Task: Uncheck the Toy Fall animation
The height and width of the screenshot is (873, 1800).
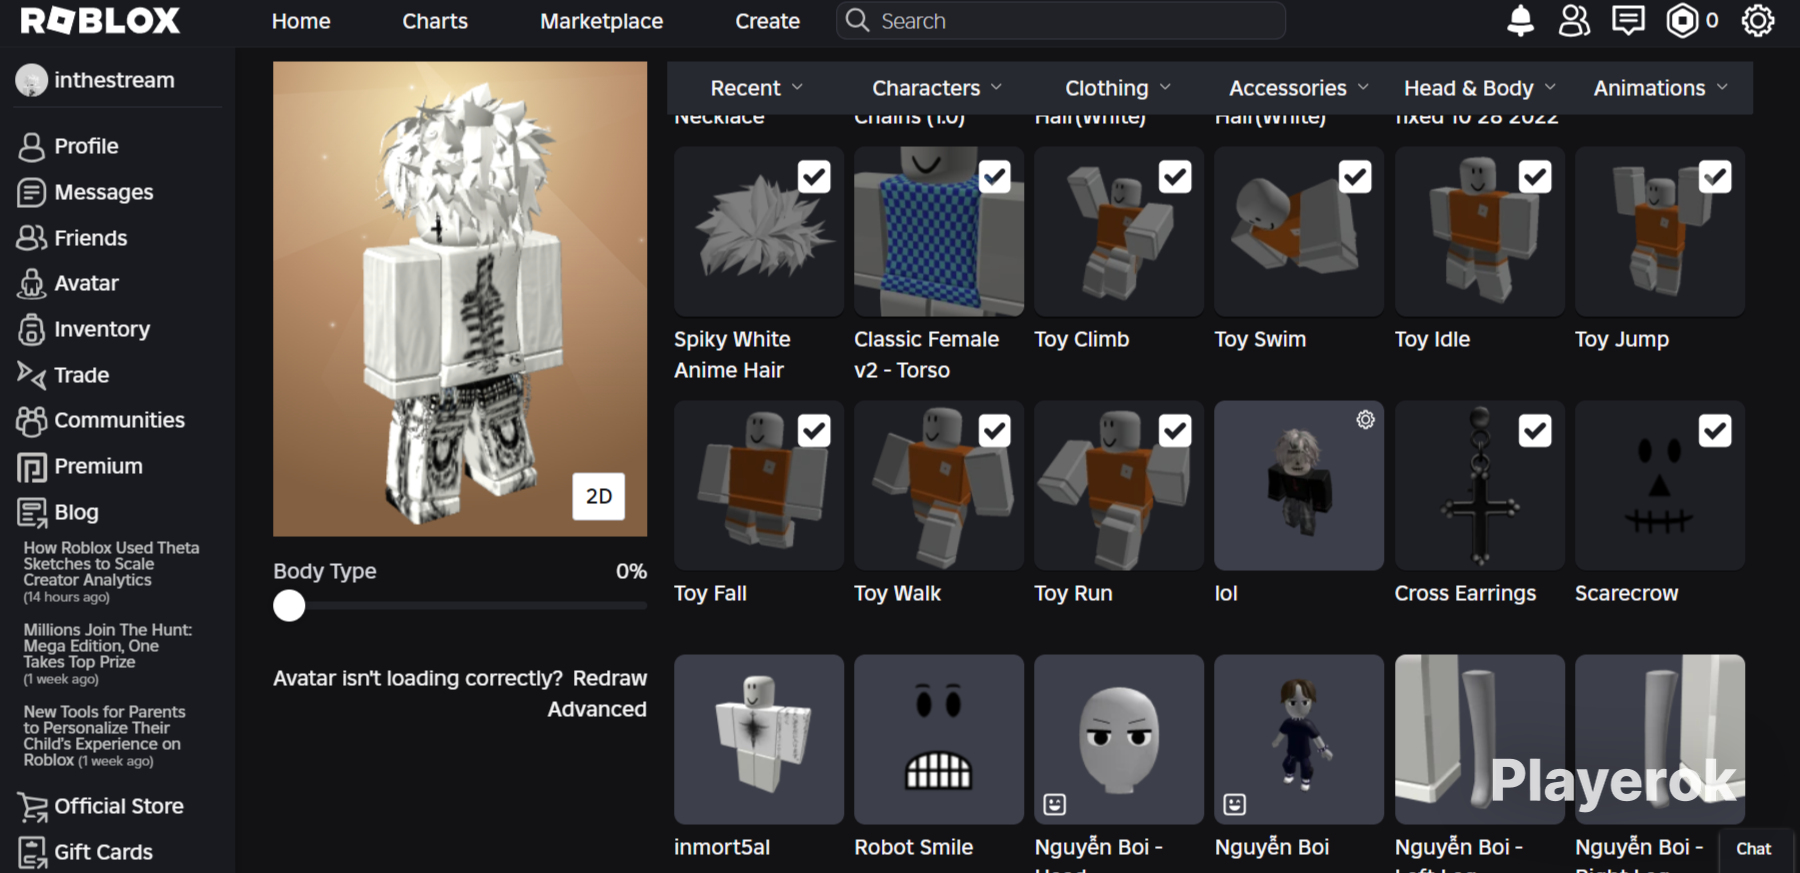Action: pyautogui.click(x=814, y=431)
